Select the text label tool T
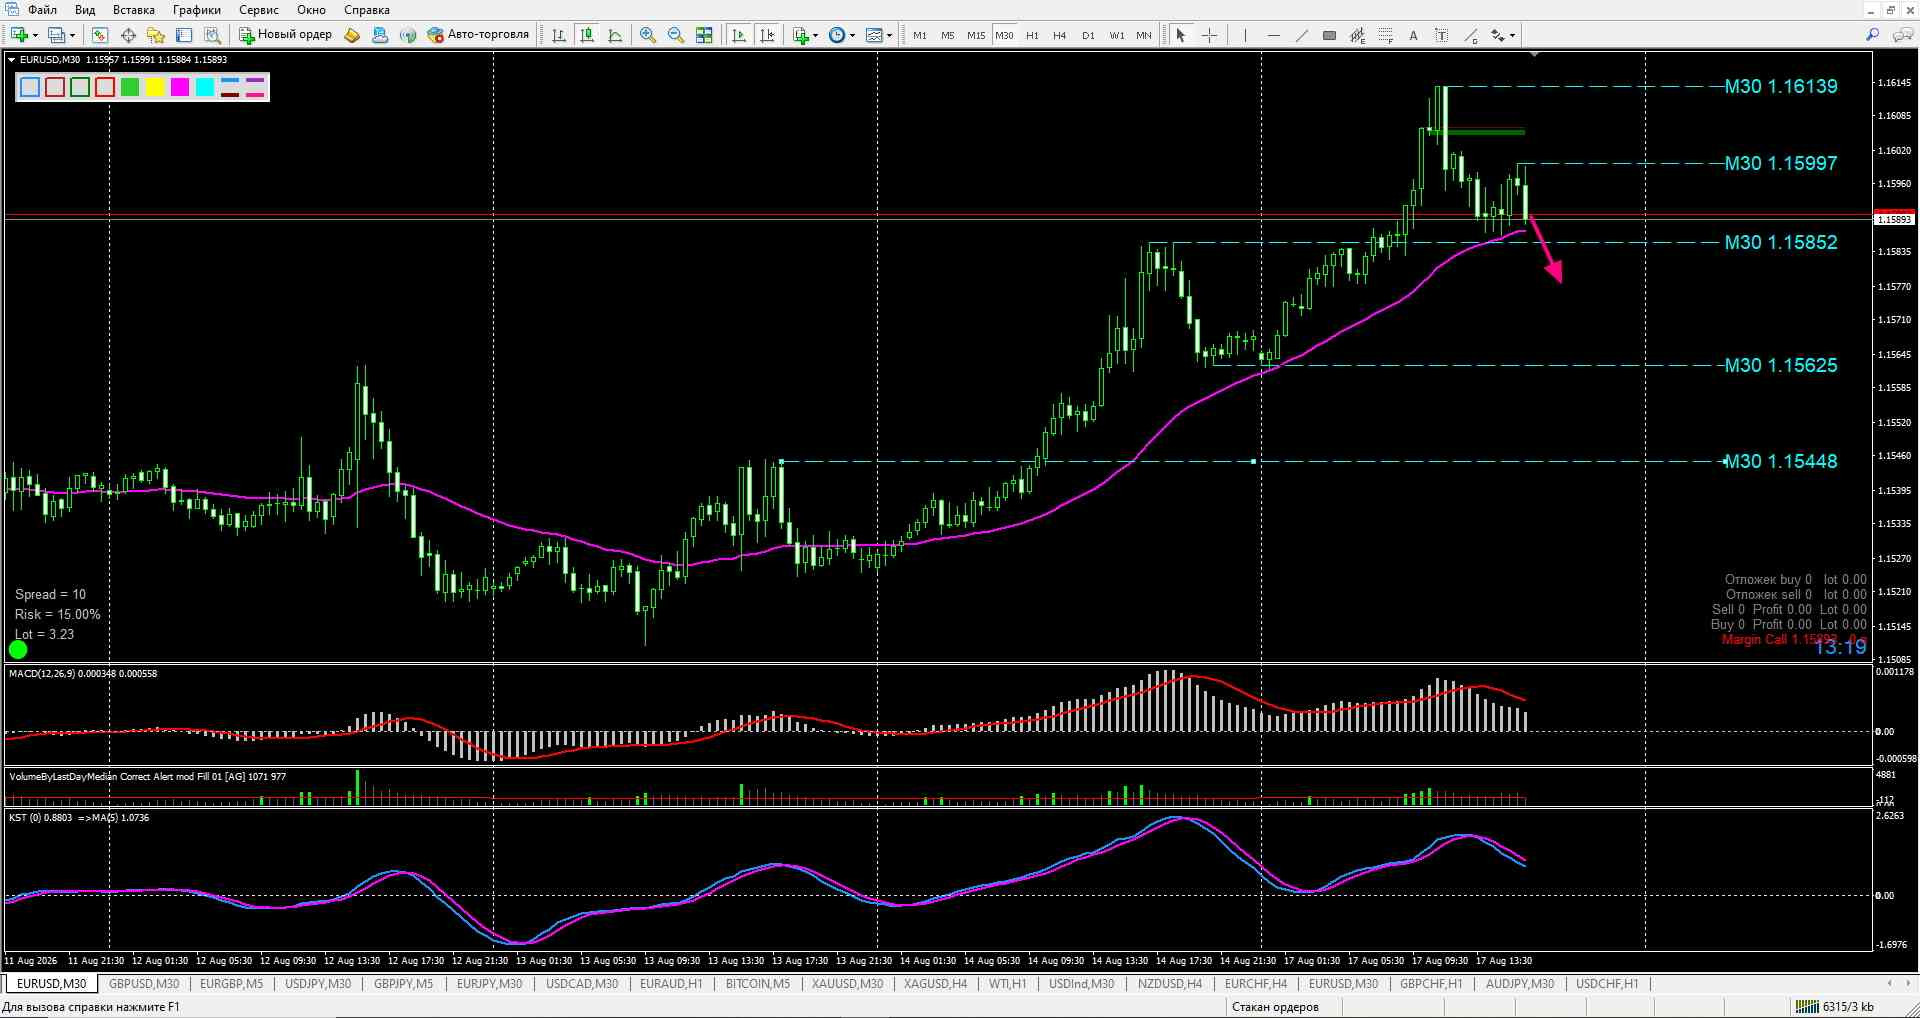 point(1441,35)
